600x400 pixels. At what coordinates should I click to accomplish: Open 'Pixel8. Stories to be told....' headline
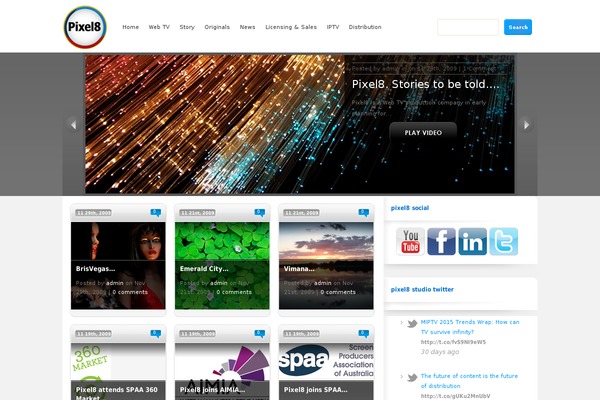click(x=426, y=84)
